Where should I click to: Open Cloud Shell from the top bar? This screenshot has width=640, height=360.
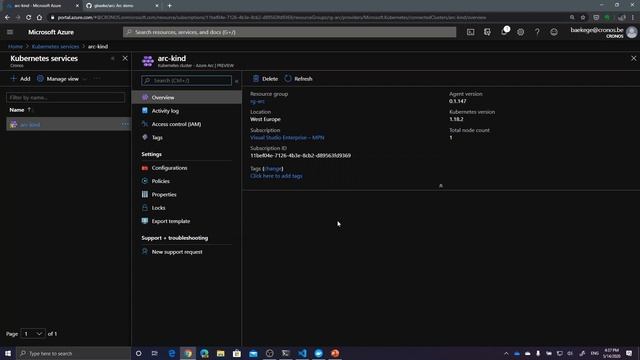click(x=471, y=32)
